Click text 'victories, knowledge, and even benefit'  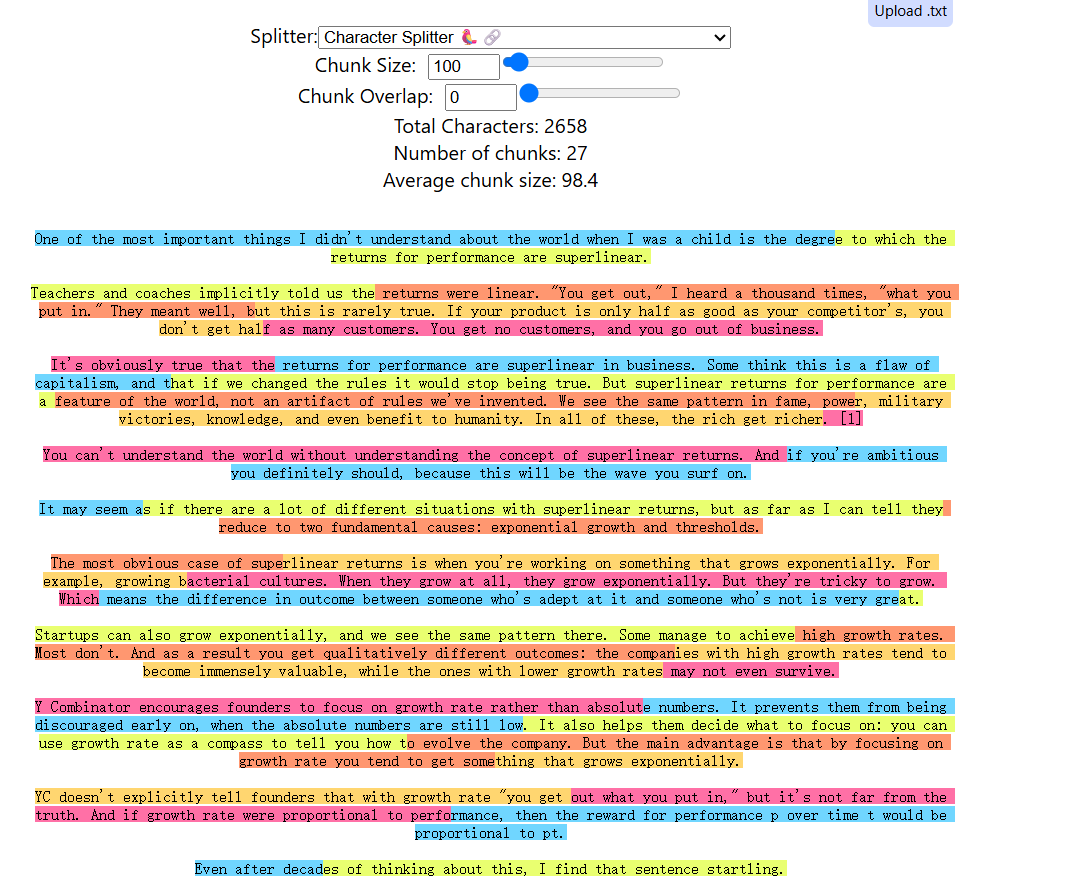[x=271, y=419]
